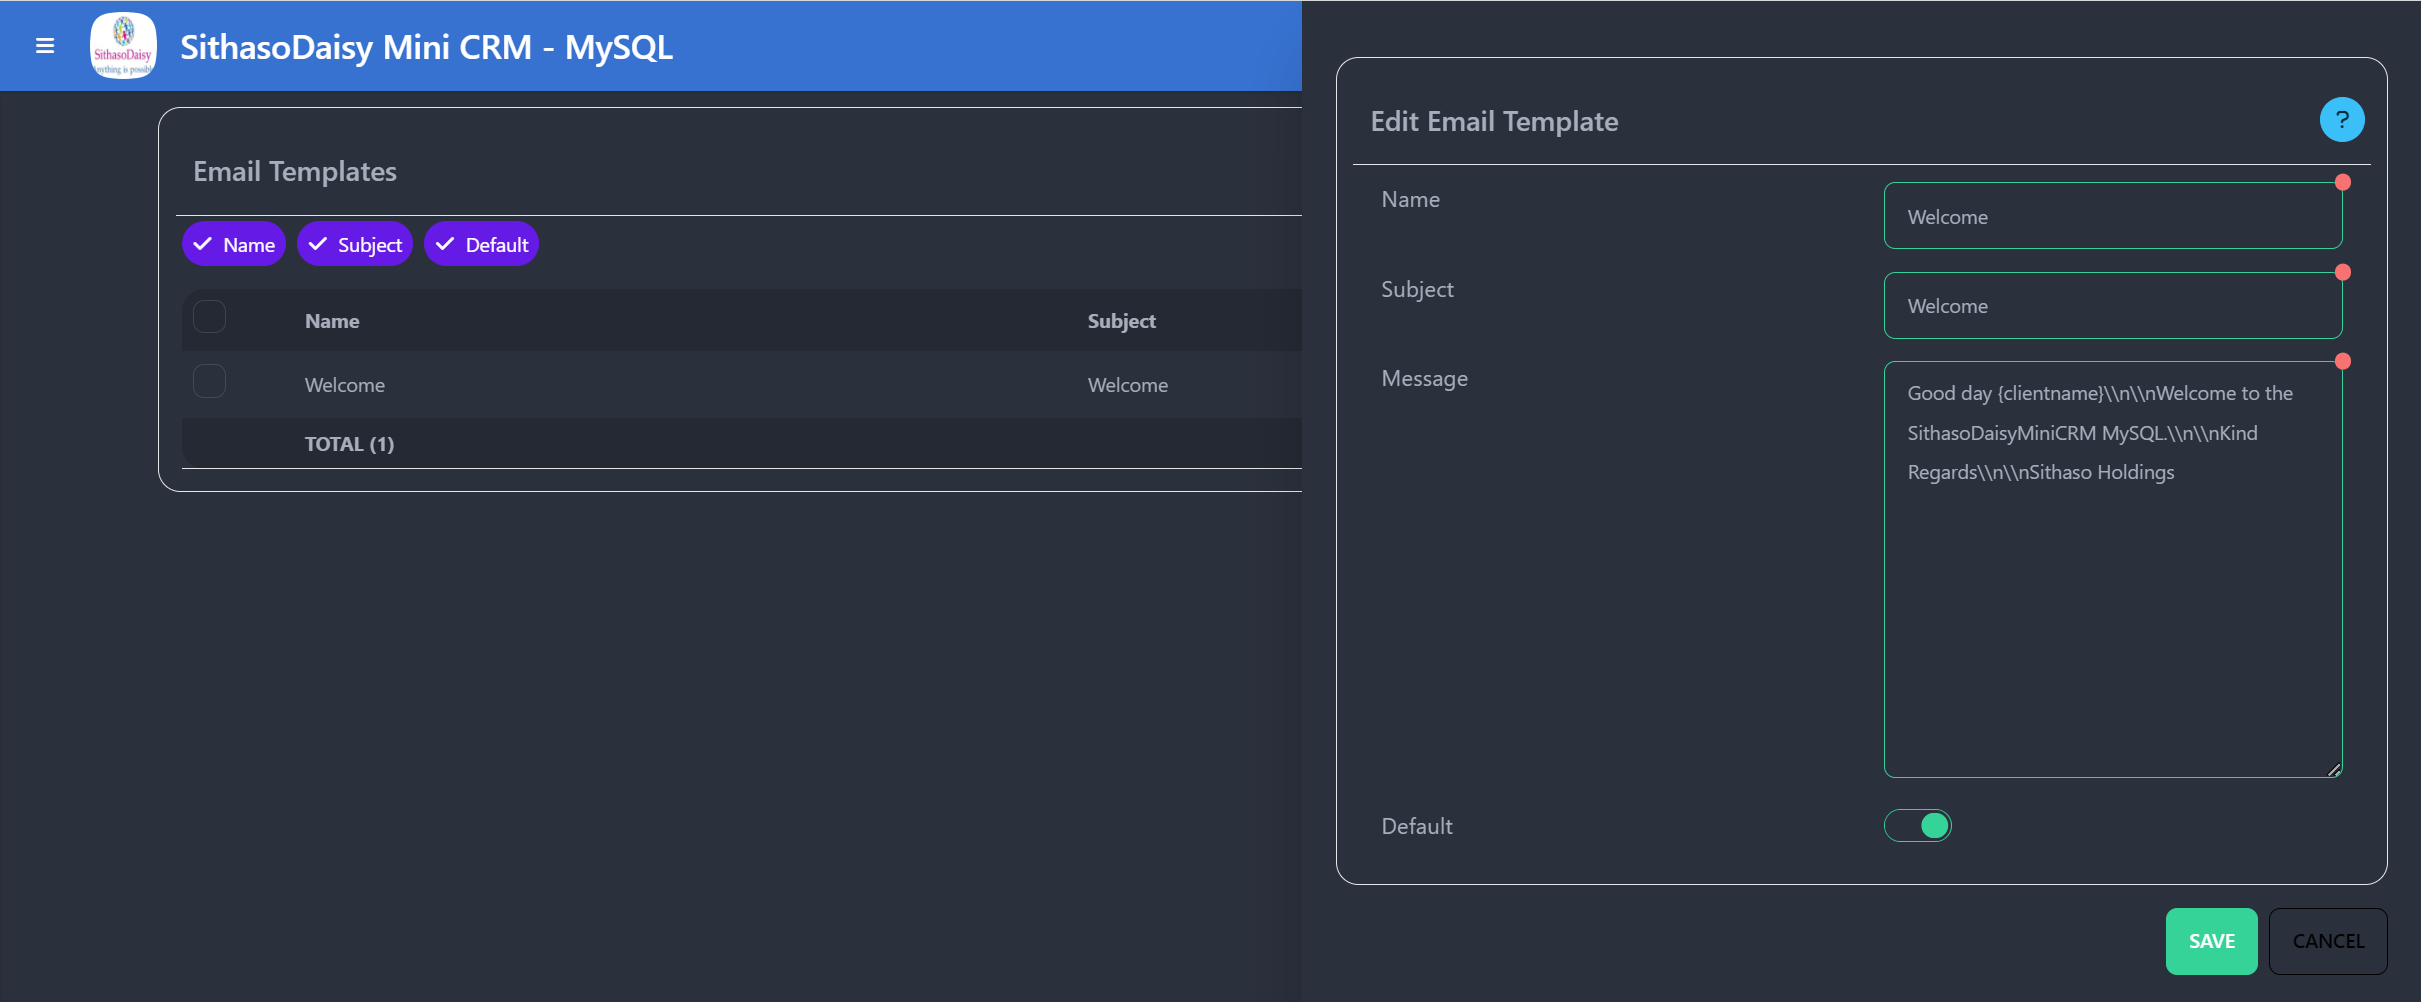
Task: Click the Default field label
Action: 1417,826
